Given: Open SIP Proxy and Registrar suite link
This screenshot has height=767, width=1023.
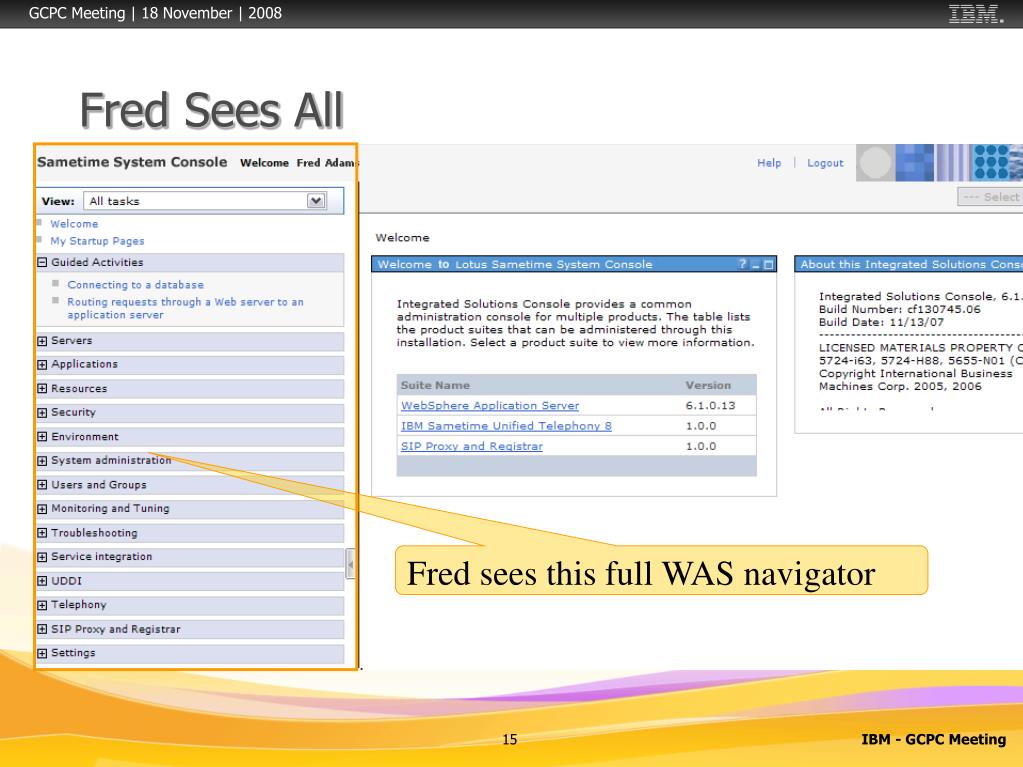Looking at the screenshot, I should 472,446.
